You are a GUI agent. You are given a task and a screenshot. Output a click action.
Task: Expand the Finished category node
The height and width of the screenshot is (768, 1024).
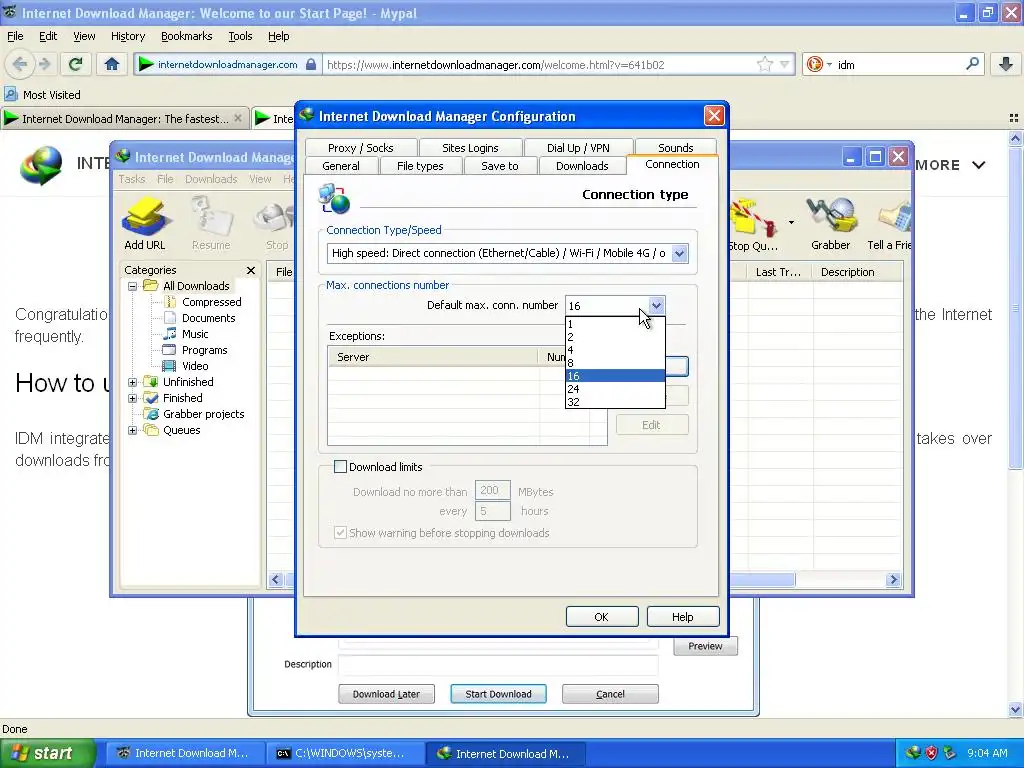(133, 398)
